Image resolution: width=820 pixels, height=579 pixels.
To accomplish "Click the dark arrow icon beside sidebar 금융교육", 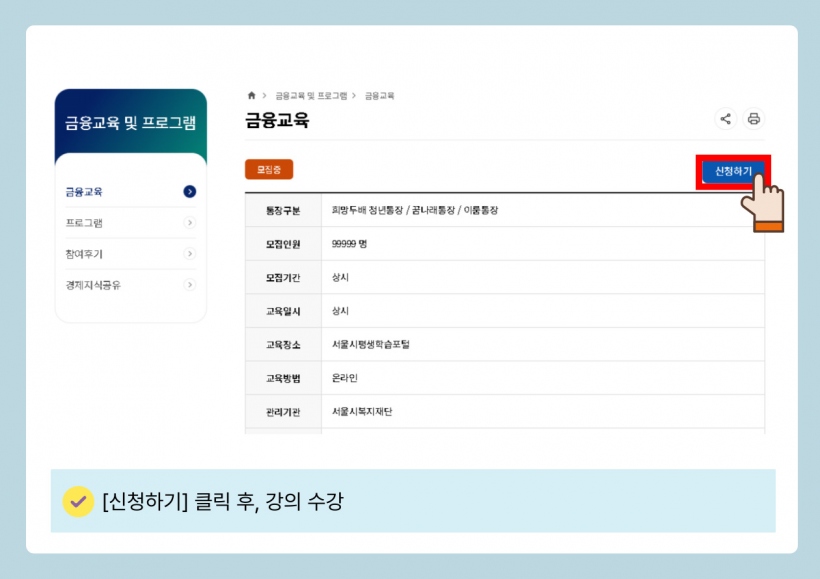I will coord(190,192).
